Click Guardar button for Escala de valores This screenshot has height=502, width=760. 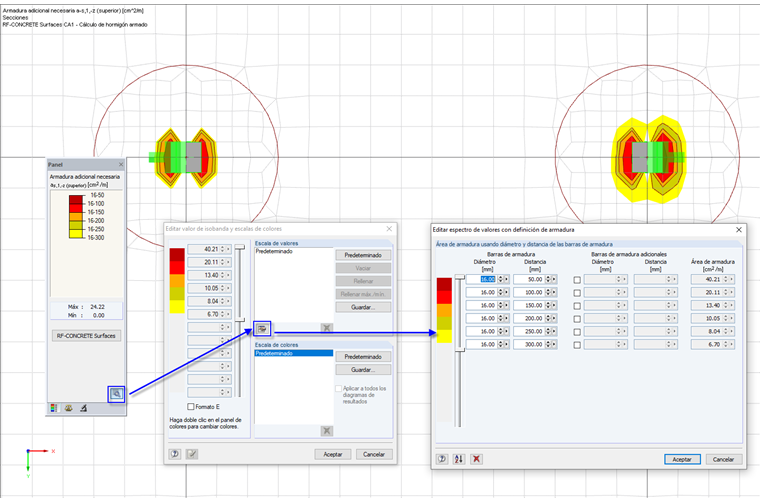click(363, 307)
